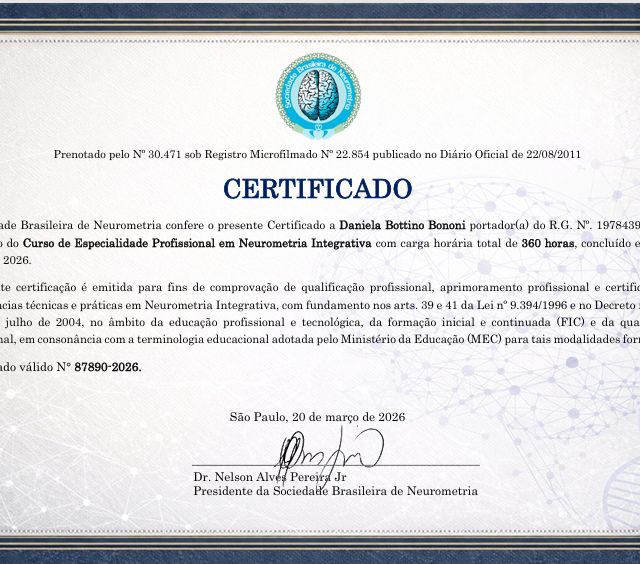
Task: Click 'Presidente da Sociedade Brasileira de Neurometria' line
Action: (336, 491)
